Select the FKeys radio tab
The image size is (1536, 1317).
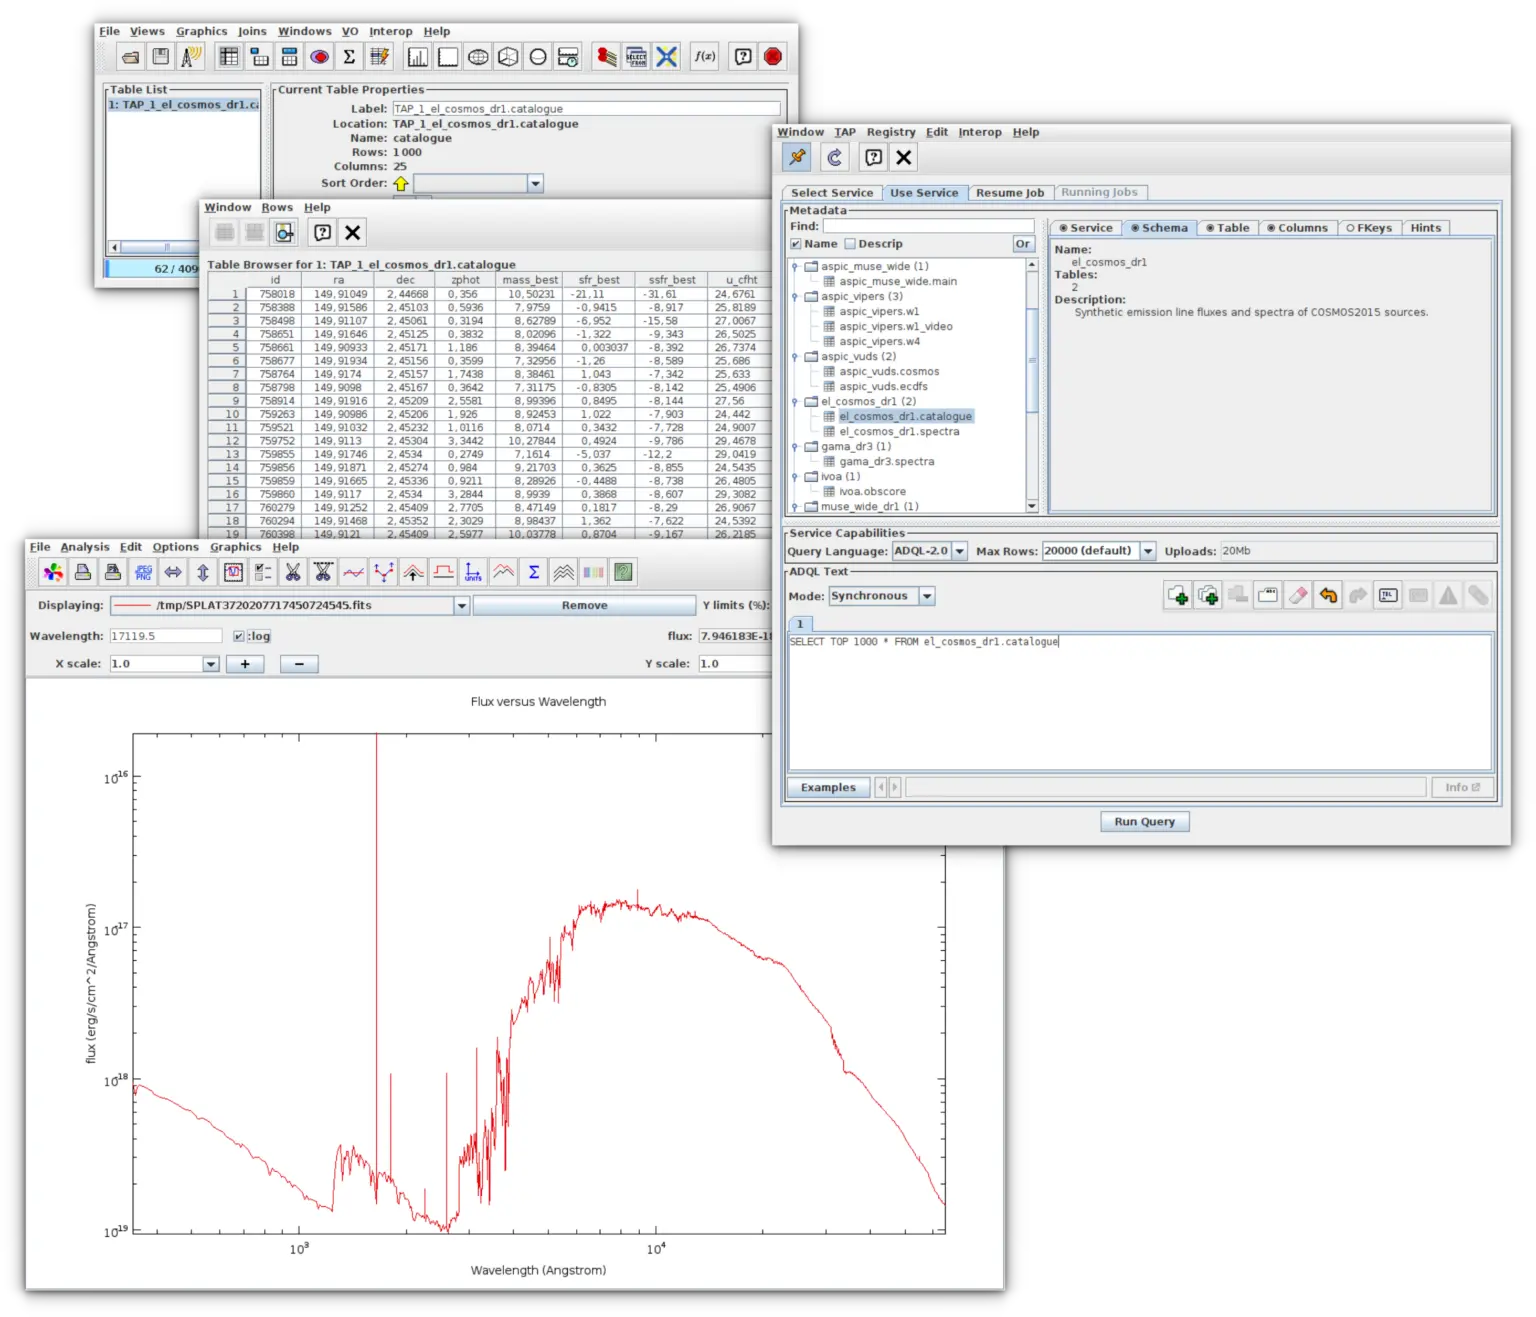[1369, 228]
